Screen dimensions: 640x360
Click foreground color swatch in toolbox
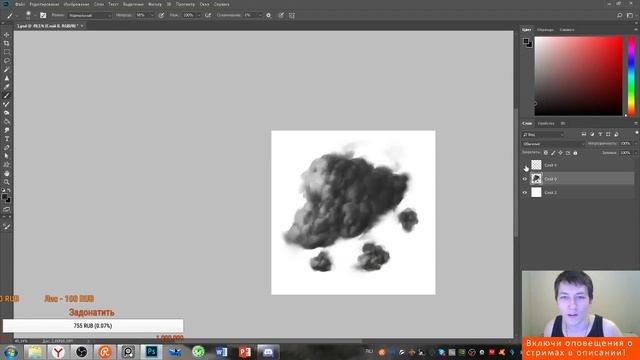(x=4, y=197)
